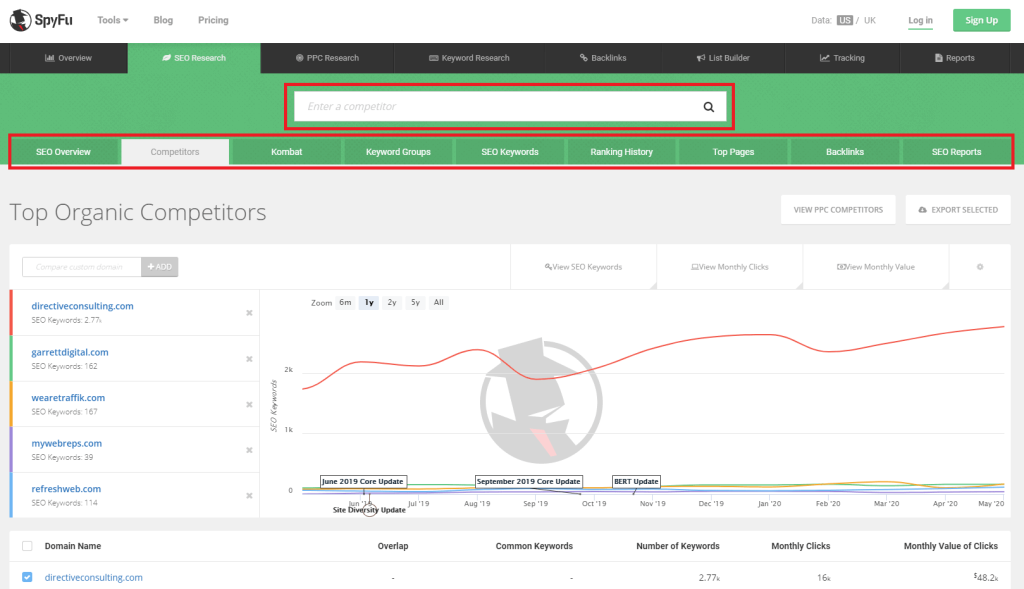Open refreshweb.com competitor link
Screen dimensions: 1024x589
click(66, 488)
